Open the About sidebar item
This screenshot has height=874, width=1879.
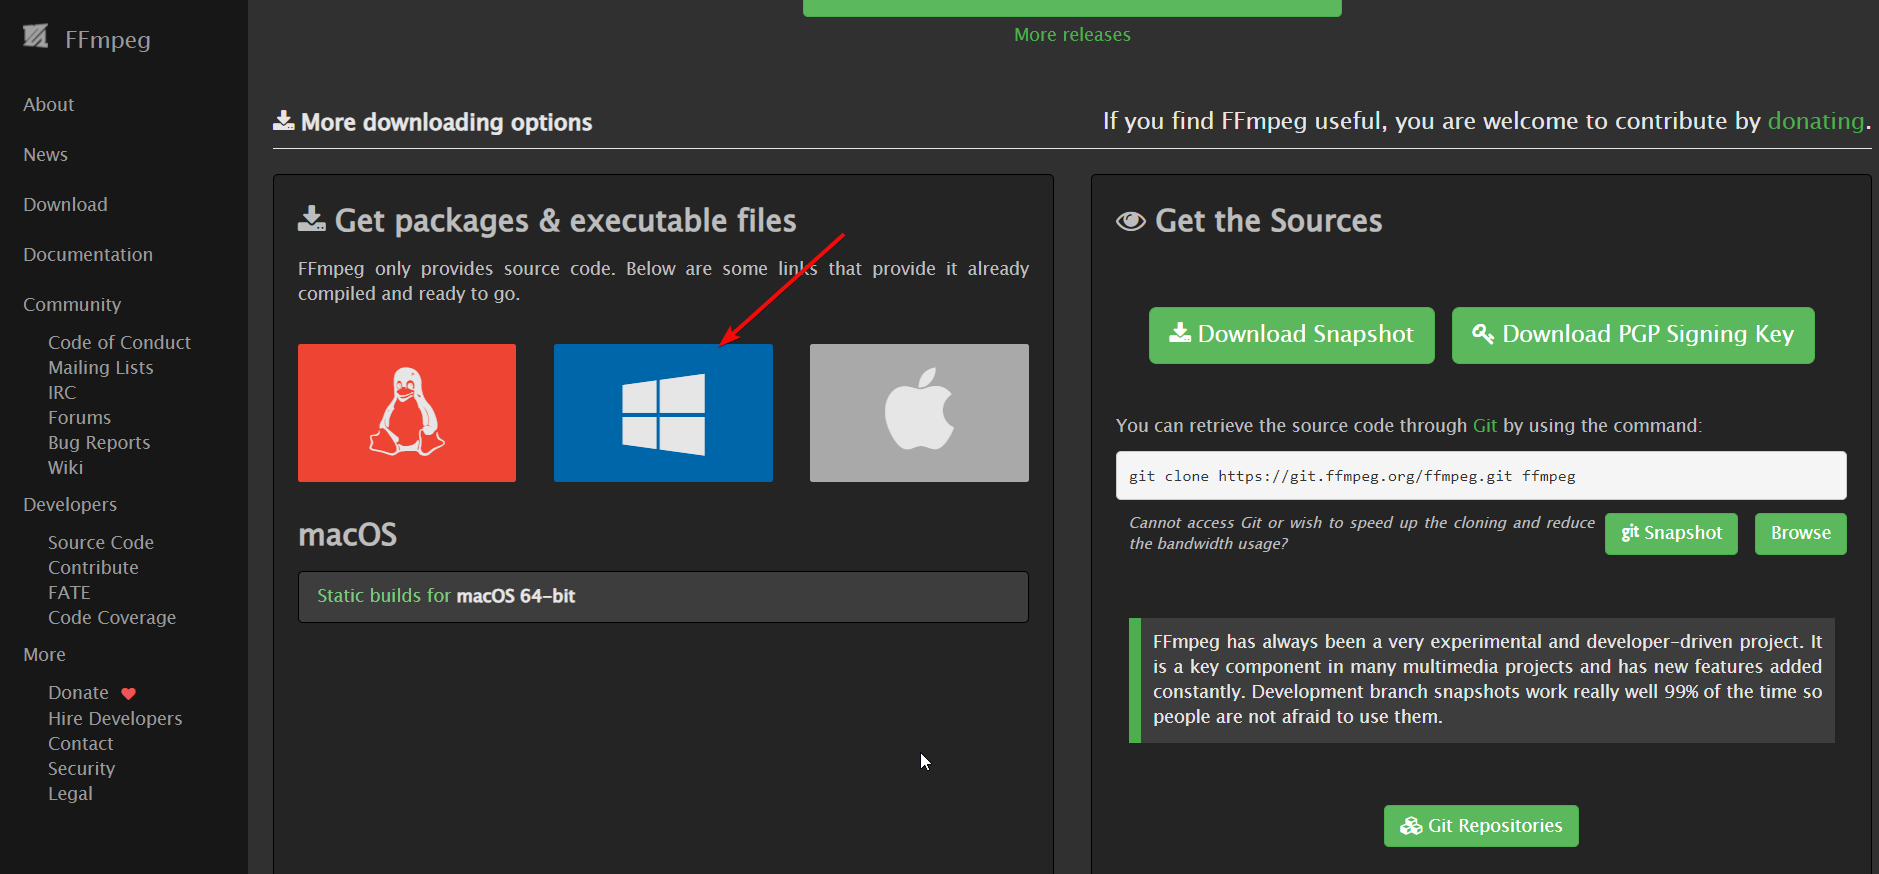(49, 105)
